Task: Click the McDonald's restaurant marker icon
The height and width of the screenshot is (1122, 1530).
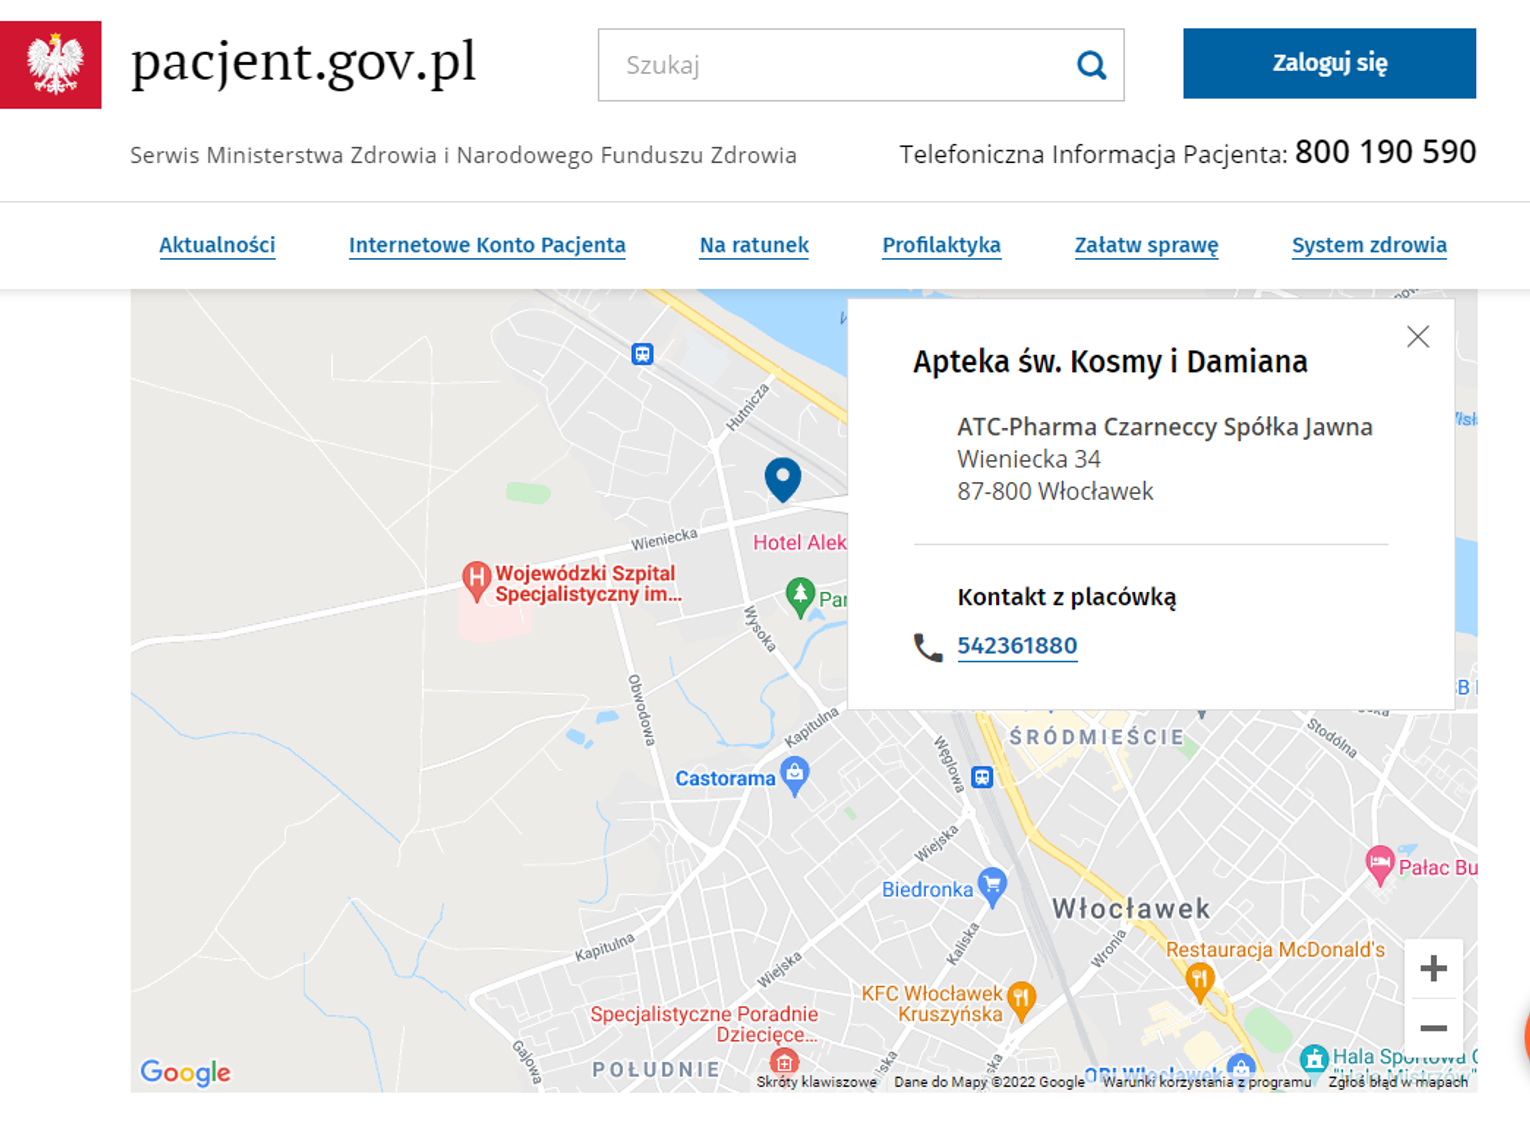Action: 1200,981
